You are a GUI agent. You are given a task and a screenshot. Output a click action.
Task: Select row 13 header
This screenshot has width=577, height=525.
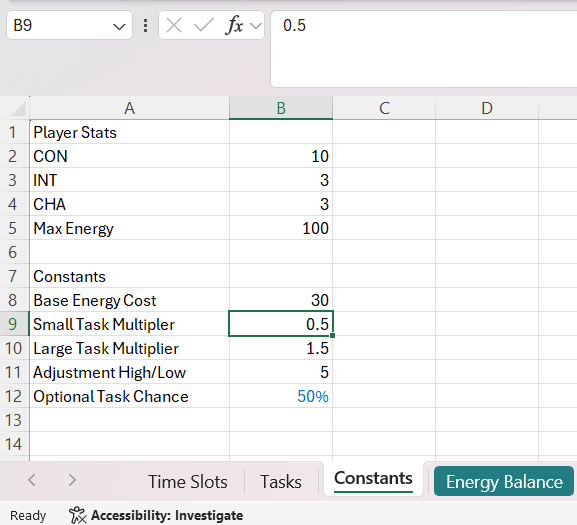[13, 420]
